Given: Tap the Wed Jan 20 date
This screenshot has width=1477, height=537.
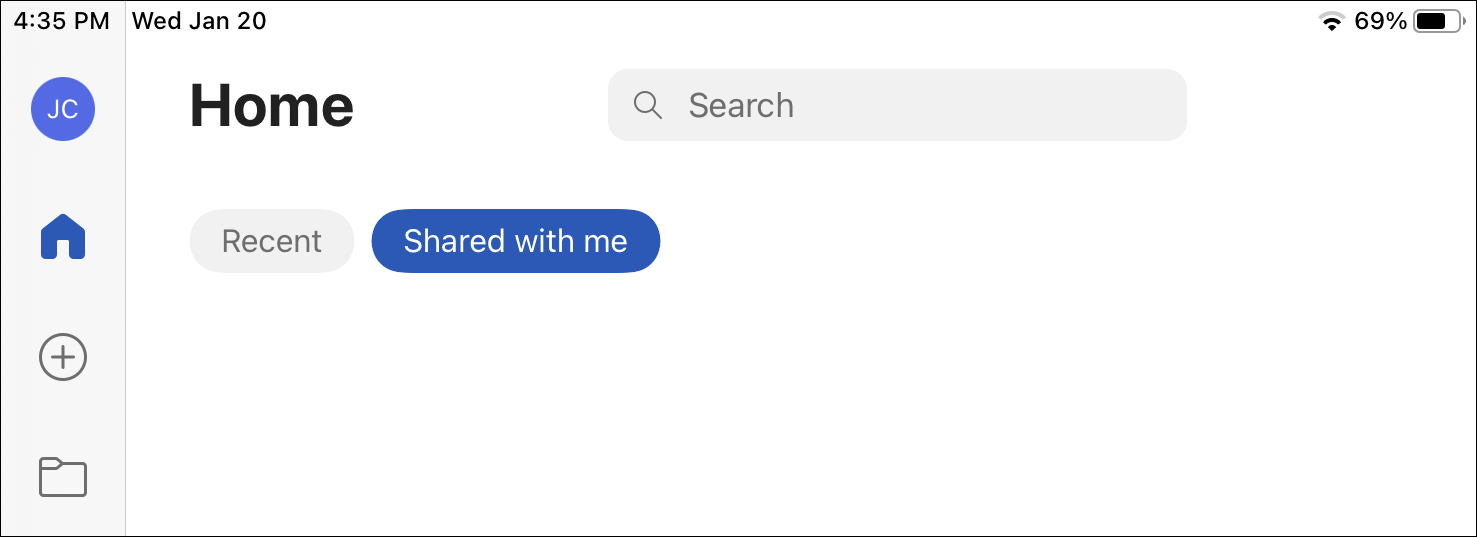Looking at the screenshot, I should click(199, 21).
